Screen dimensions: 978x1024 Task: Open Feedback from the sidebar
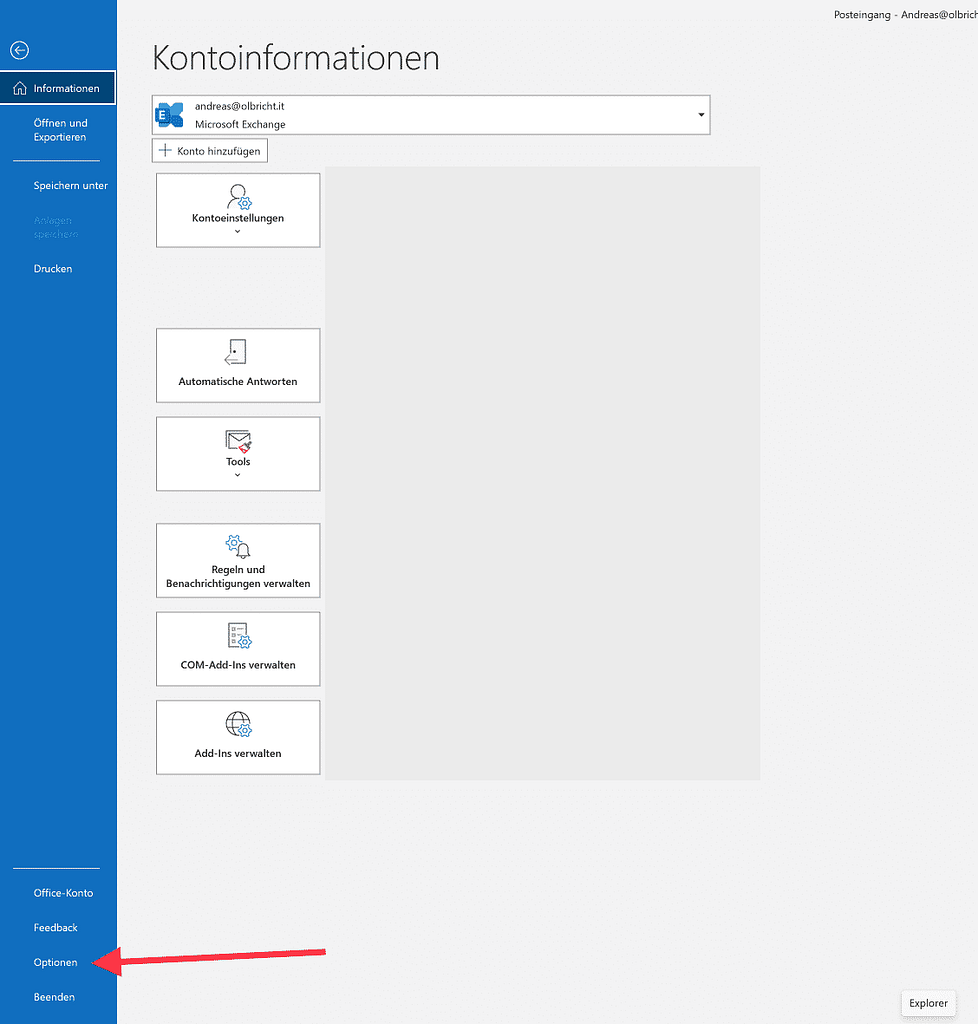tap(55, 927)
